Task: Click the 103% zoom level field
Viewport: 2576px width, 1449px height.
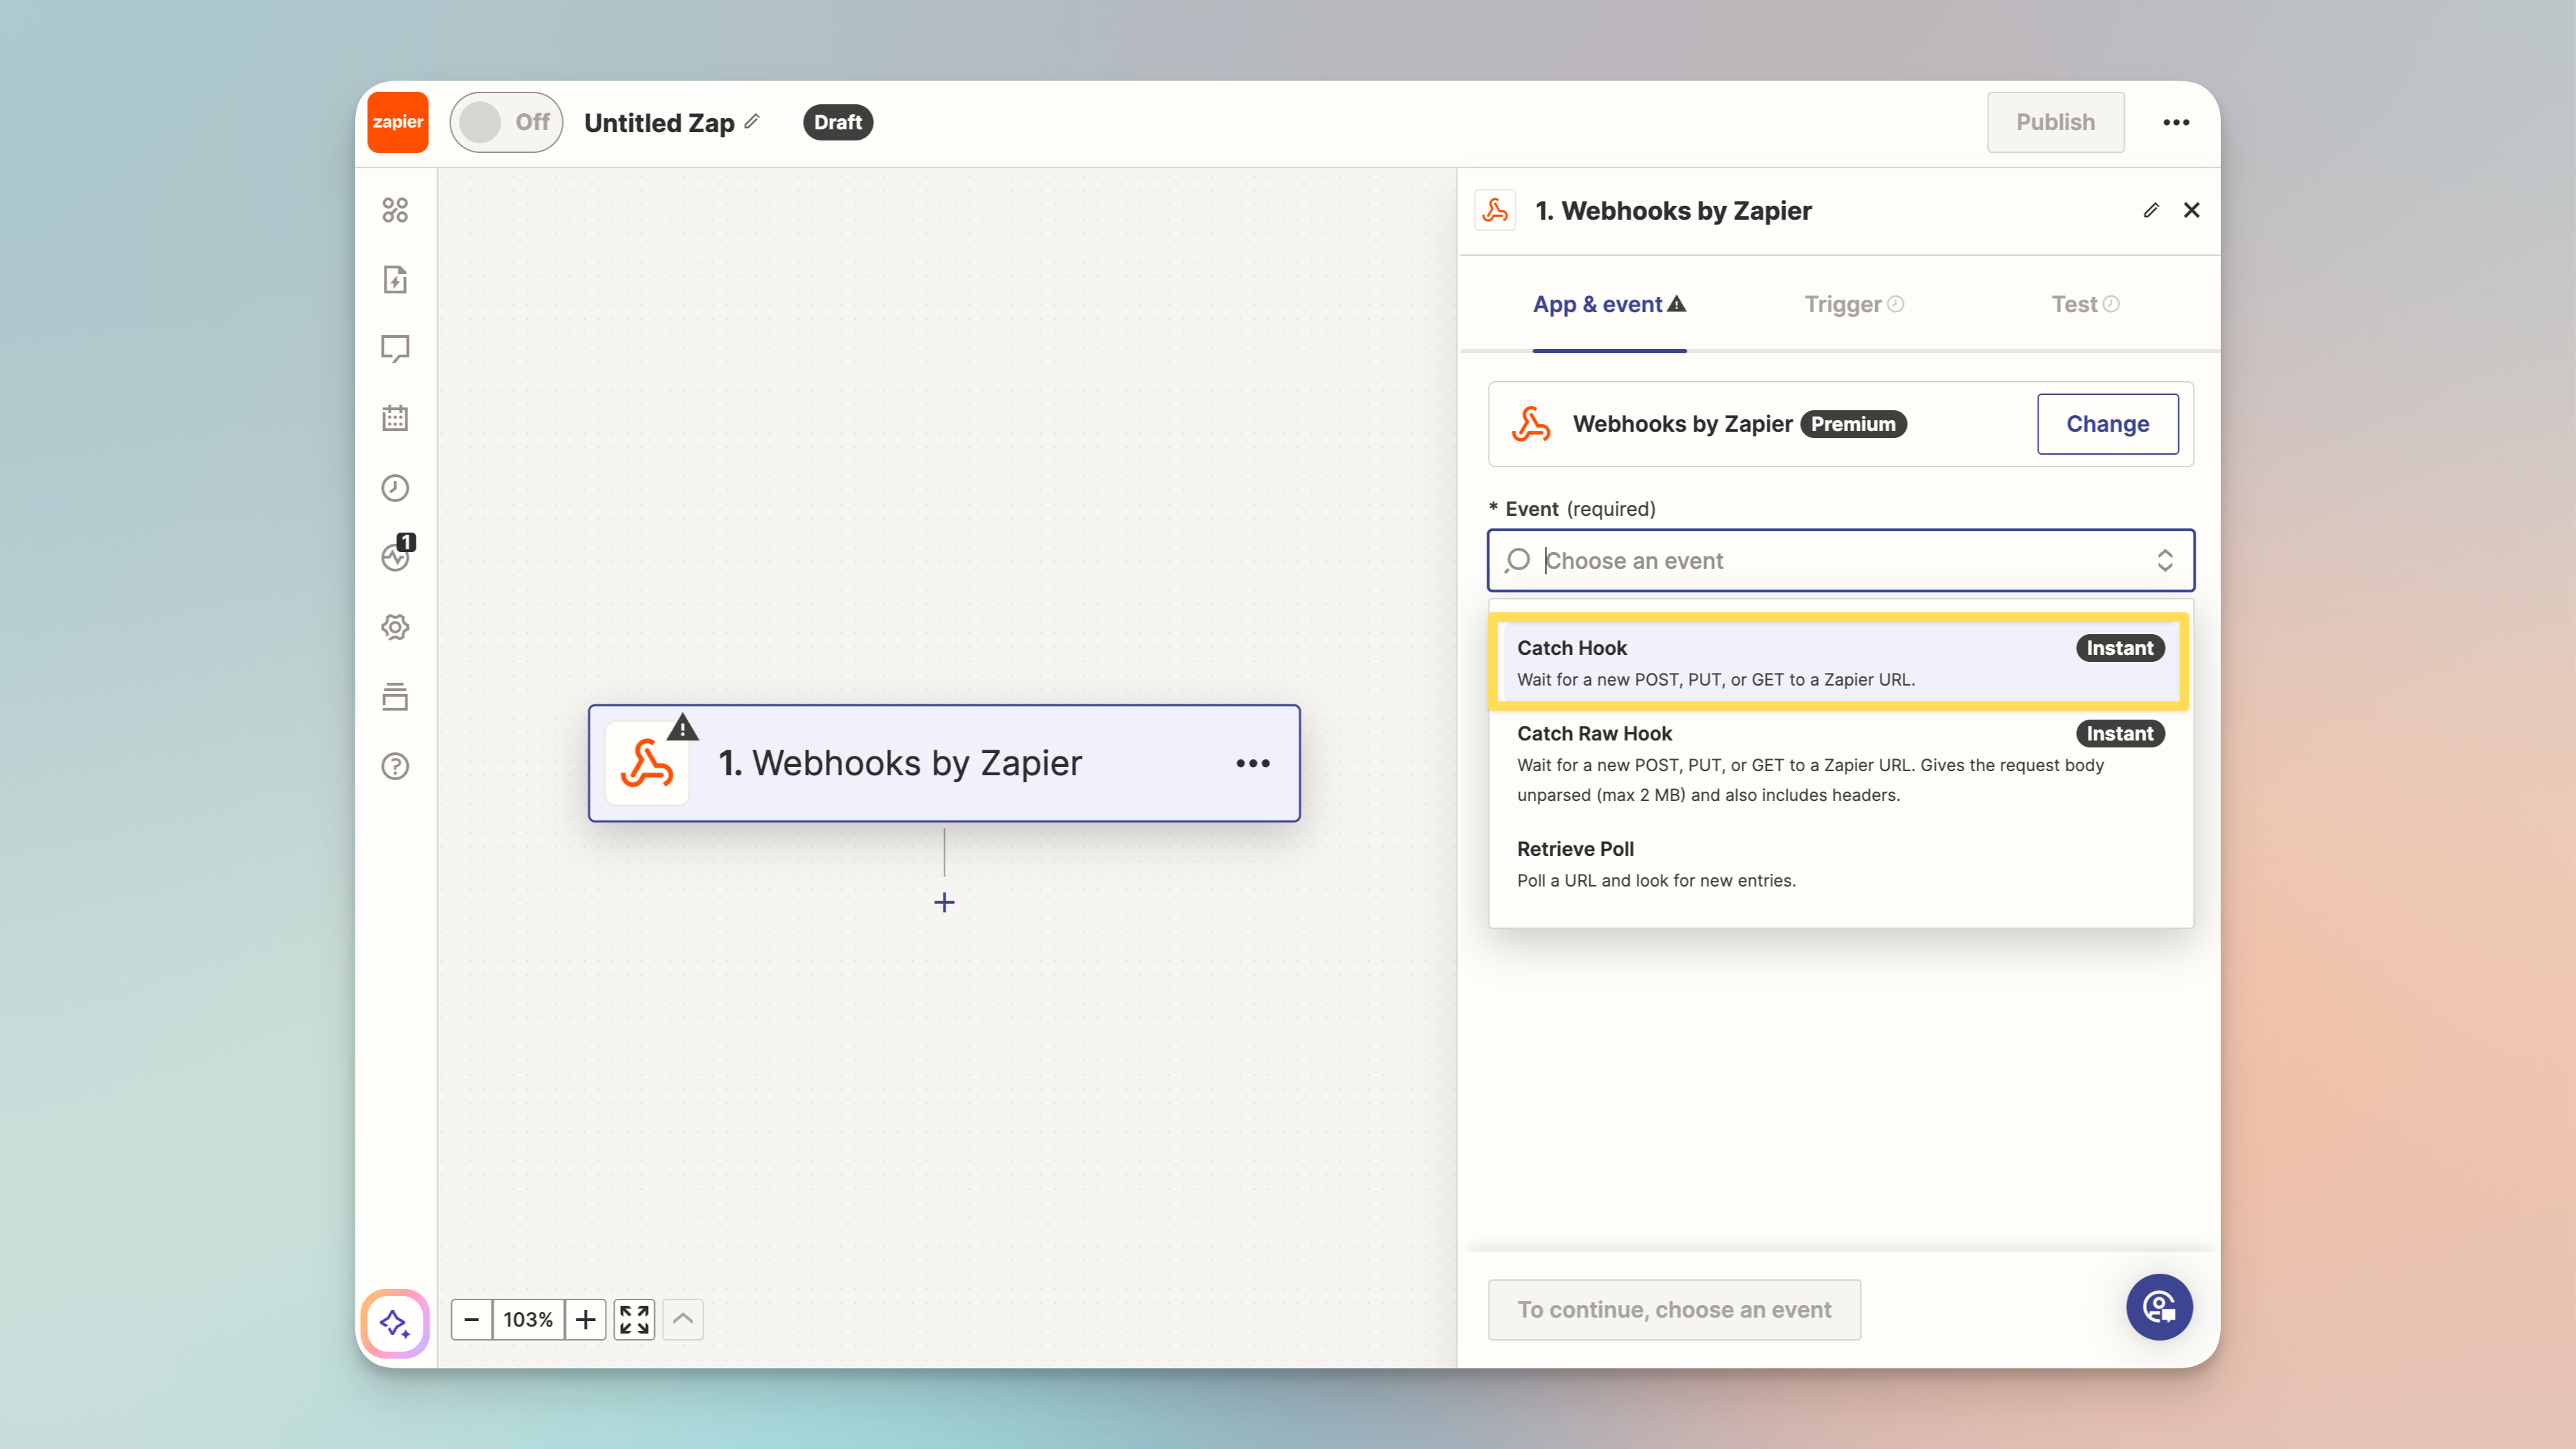Action: [x=528, y=1320]
